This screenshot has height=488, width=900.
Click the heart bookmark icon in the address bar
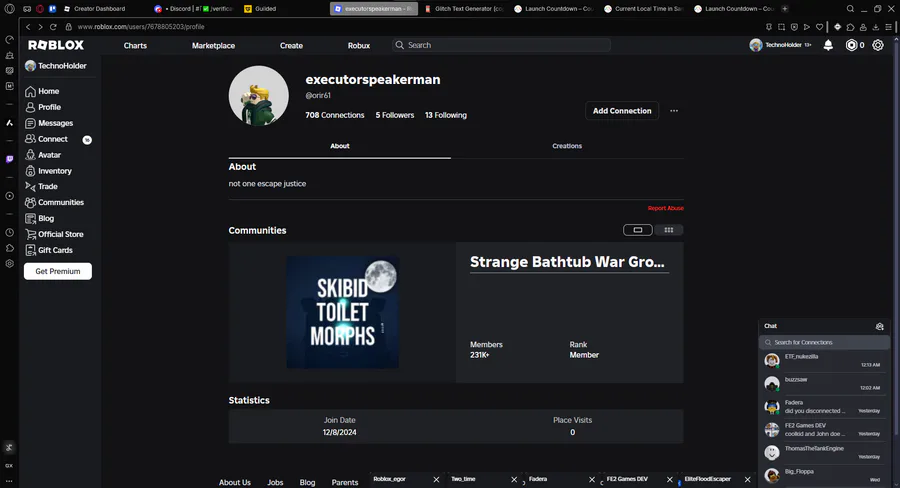click(819, 27)
